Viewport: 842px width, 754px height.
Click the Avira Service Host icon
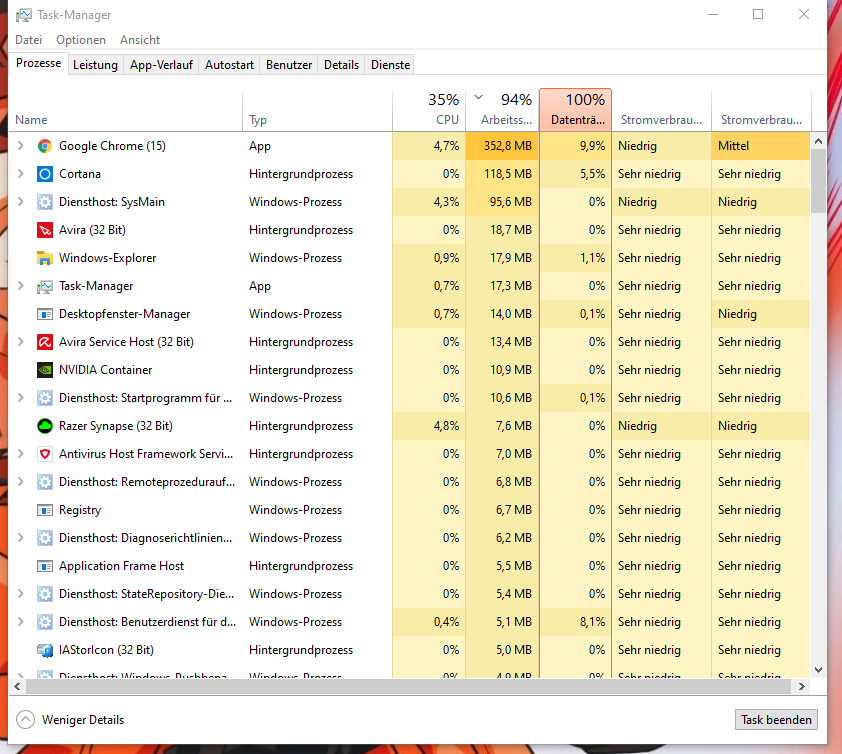[45, 342]
